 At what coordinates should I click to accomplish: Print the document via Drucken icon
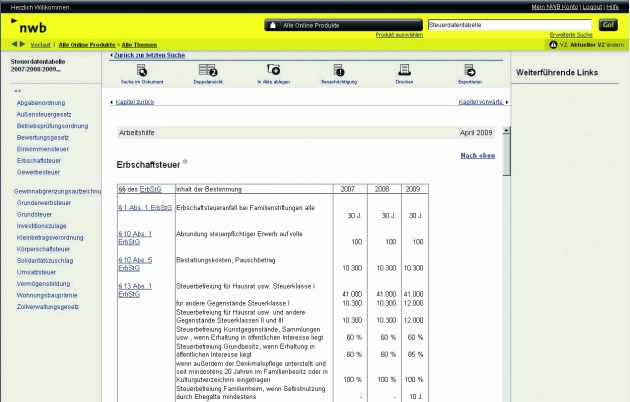click(x=404, y=69)
